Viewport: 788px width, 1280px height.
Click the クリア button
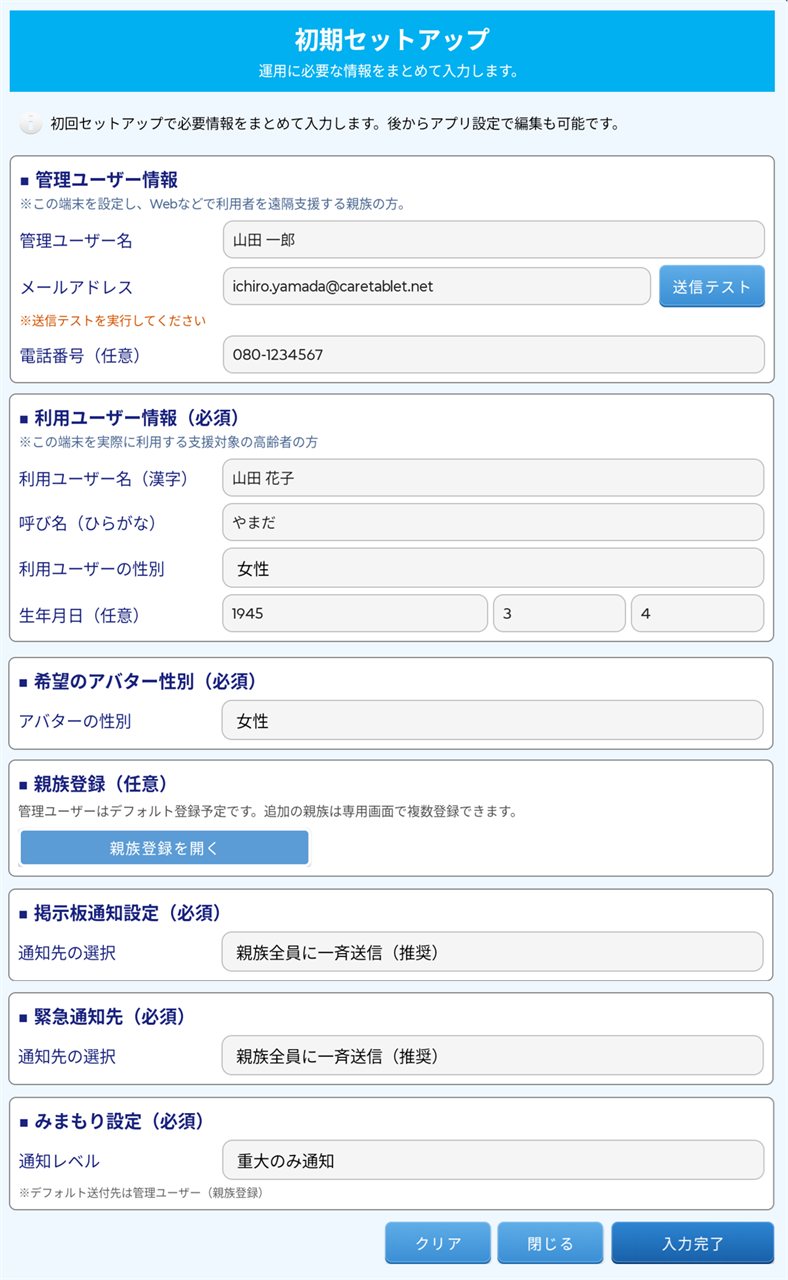438,1243
